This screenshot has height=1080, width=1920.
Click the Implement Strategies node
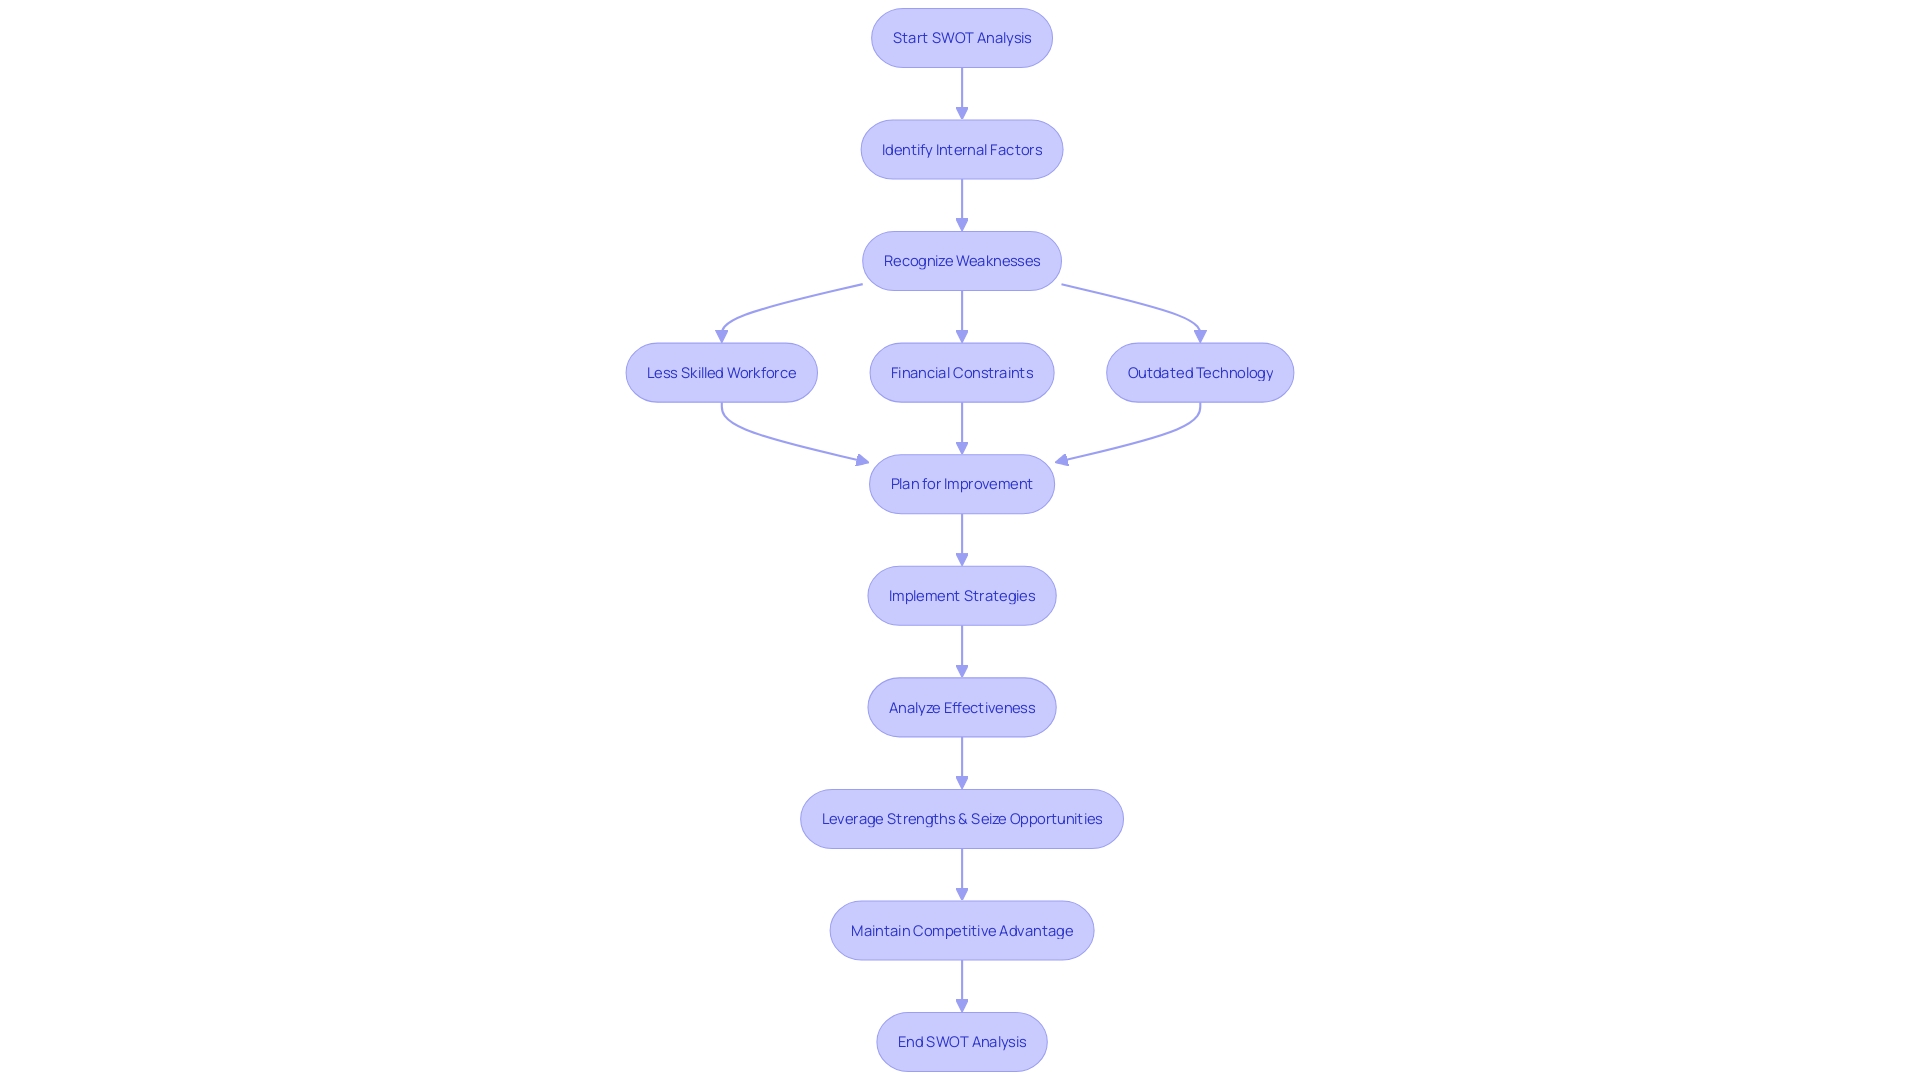pyautogui.click(x=960, y=595)
